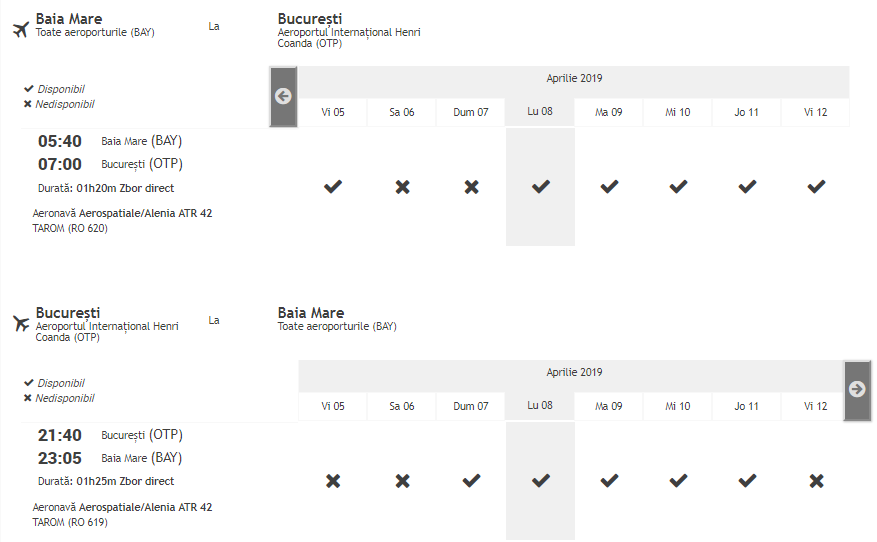The width and height of the screenshot is (877, 542).
Task: Click next week arrow on return calendar
Action: click(857, 390)
